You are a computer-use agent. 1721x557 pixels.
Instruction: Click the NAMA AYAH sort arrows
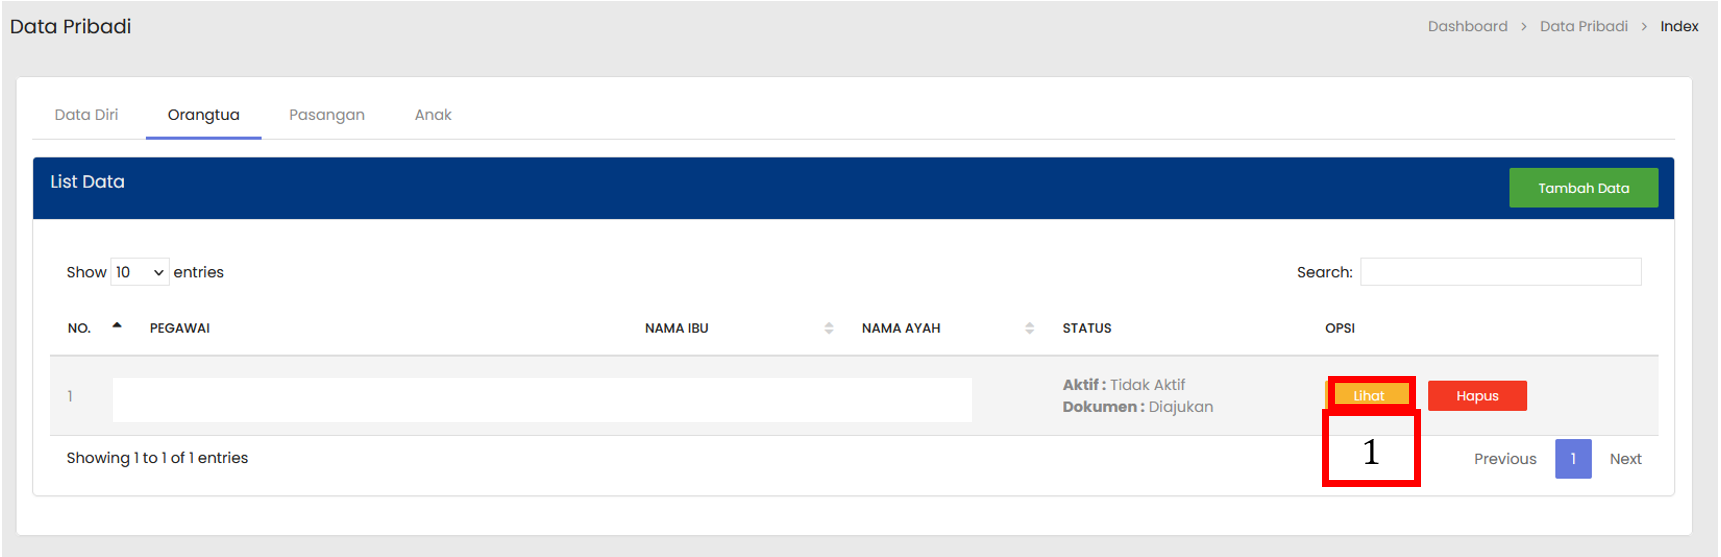coord(1029,328)
